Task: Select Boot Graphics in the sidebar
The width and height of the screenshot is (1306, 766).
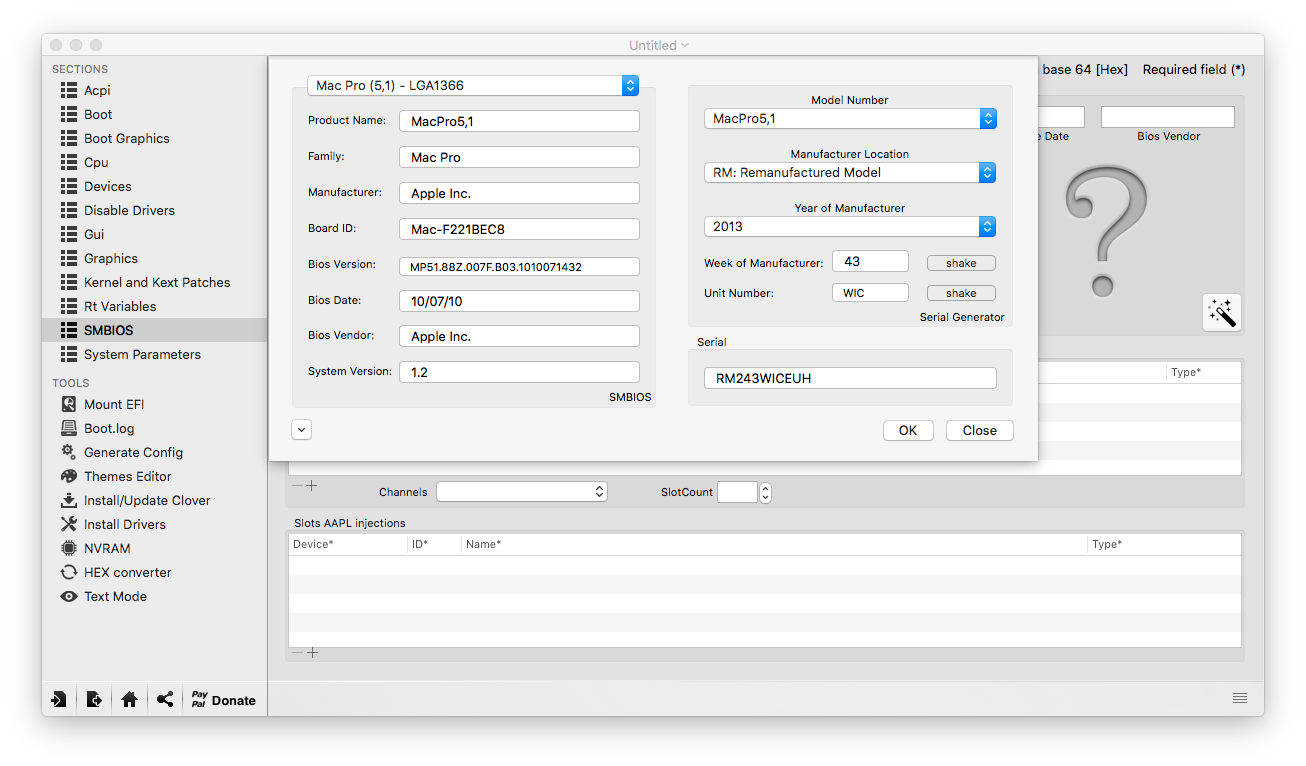Action: (126, 138)
